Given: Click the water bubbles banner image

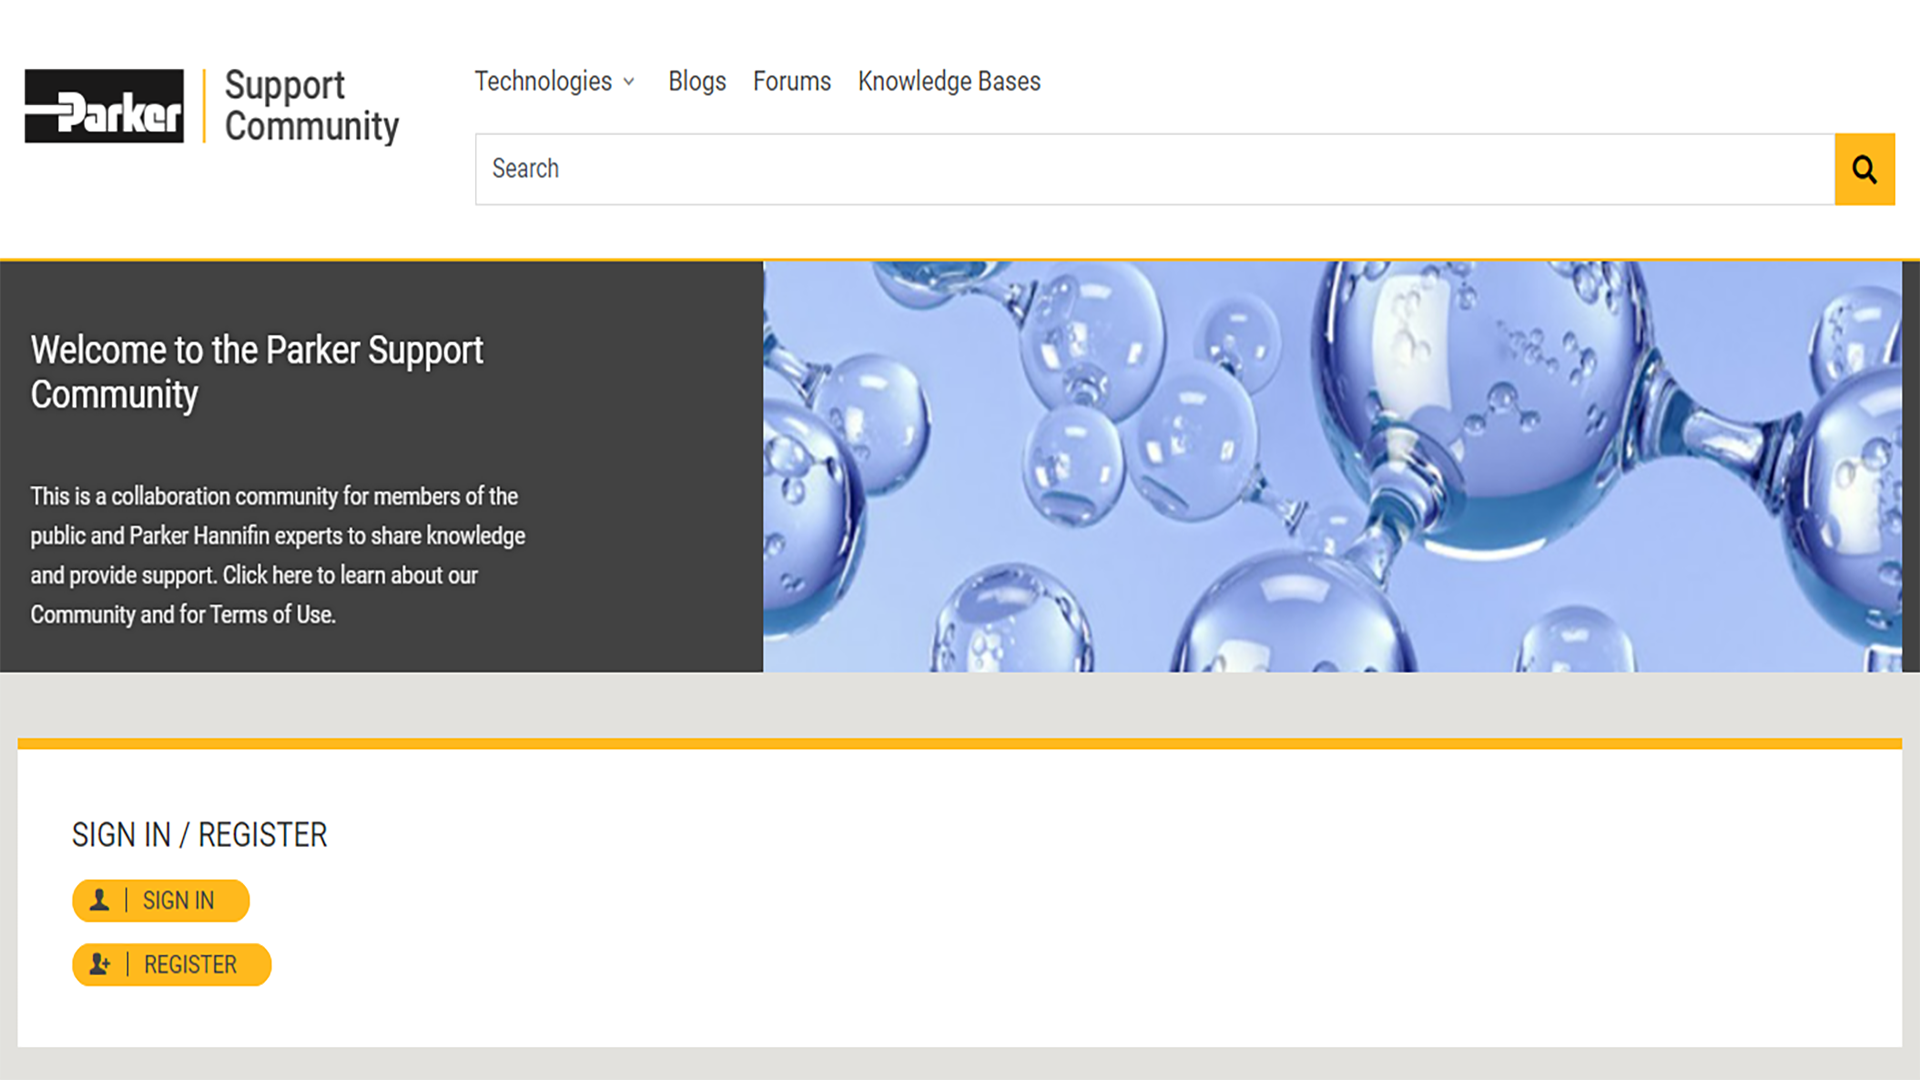Looking at the screenshot, I should point(1330,466).
